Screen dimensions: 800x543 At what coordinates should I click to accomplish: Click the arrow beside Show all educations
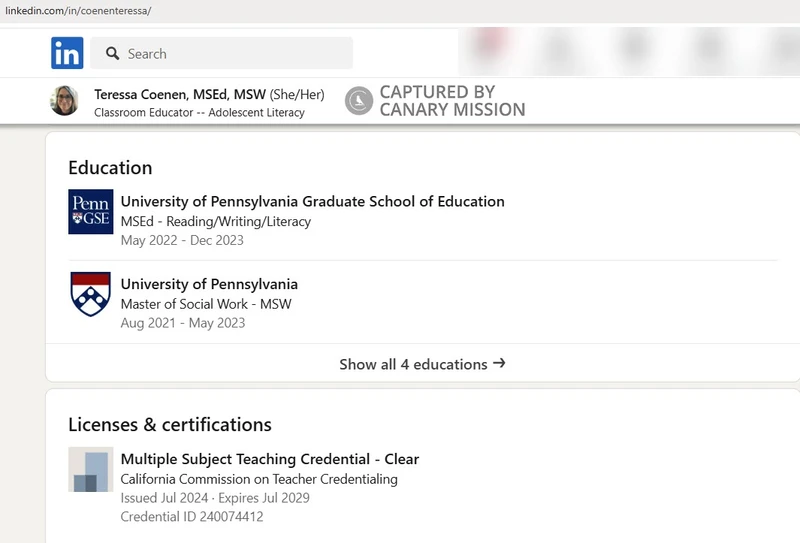pyautogui.click(x=499, y=364)
